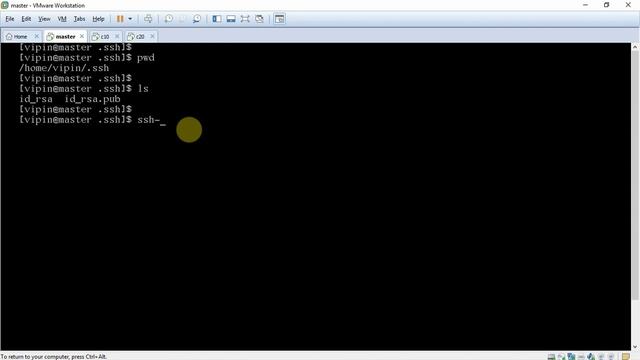Click the scrollbar up arrow
The width and height of the screenshot is (640, 360).
[635, 47]
